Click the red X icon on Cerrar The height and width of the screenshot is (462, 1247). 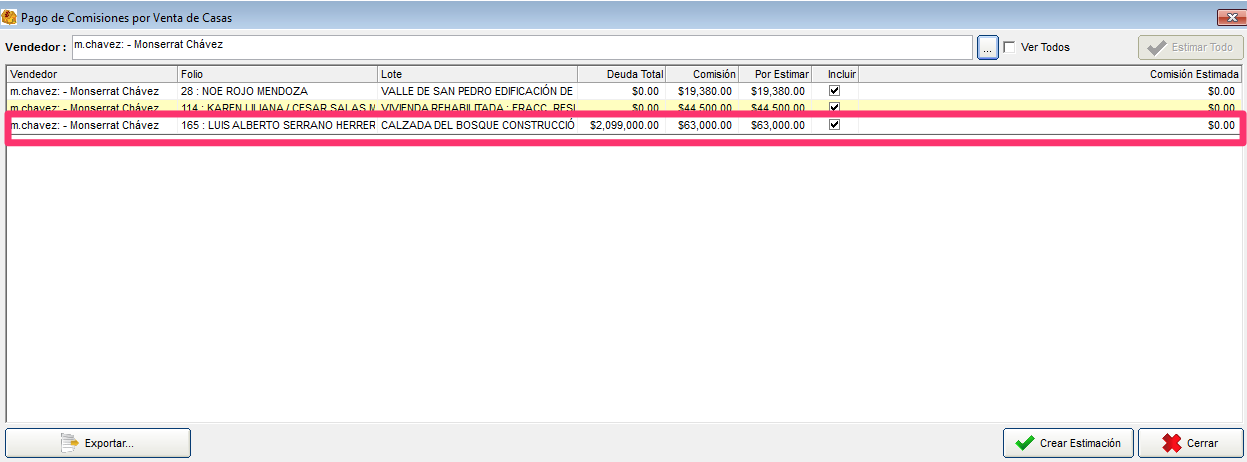(x=1171, y=443)
